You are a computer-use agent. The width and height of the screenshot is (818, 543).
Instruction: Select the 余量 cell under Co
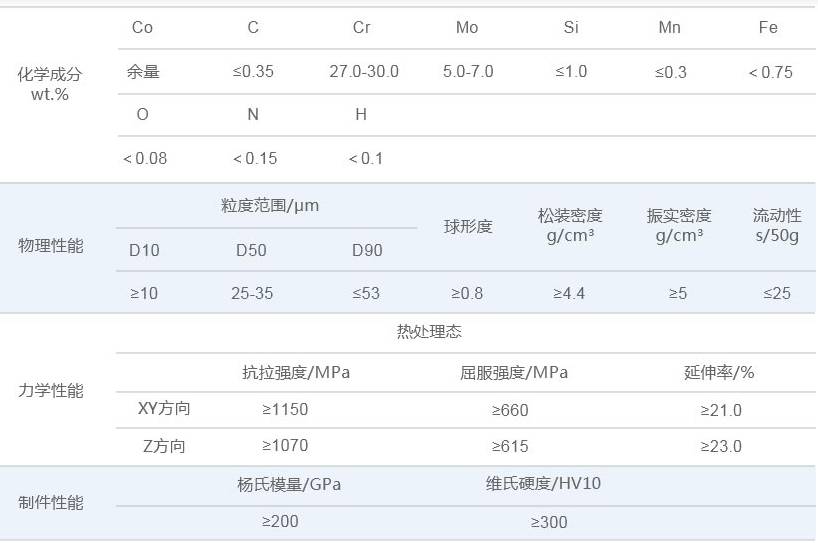point(143,72)
